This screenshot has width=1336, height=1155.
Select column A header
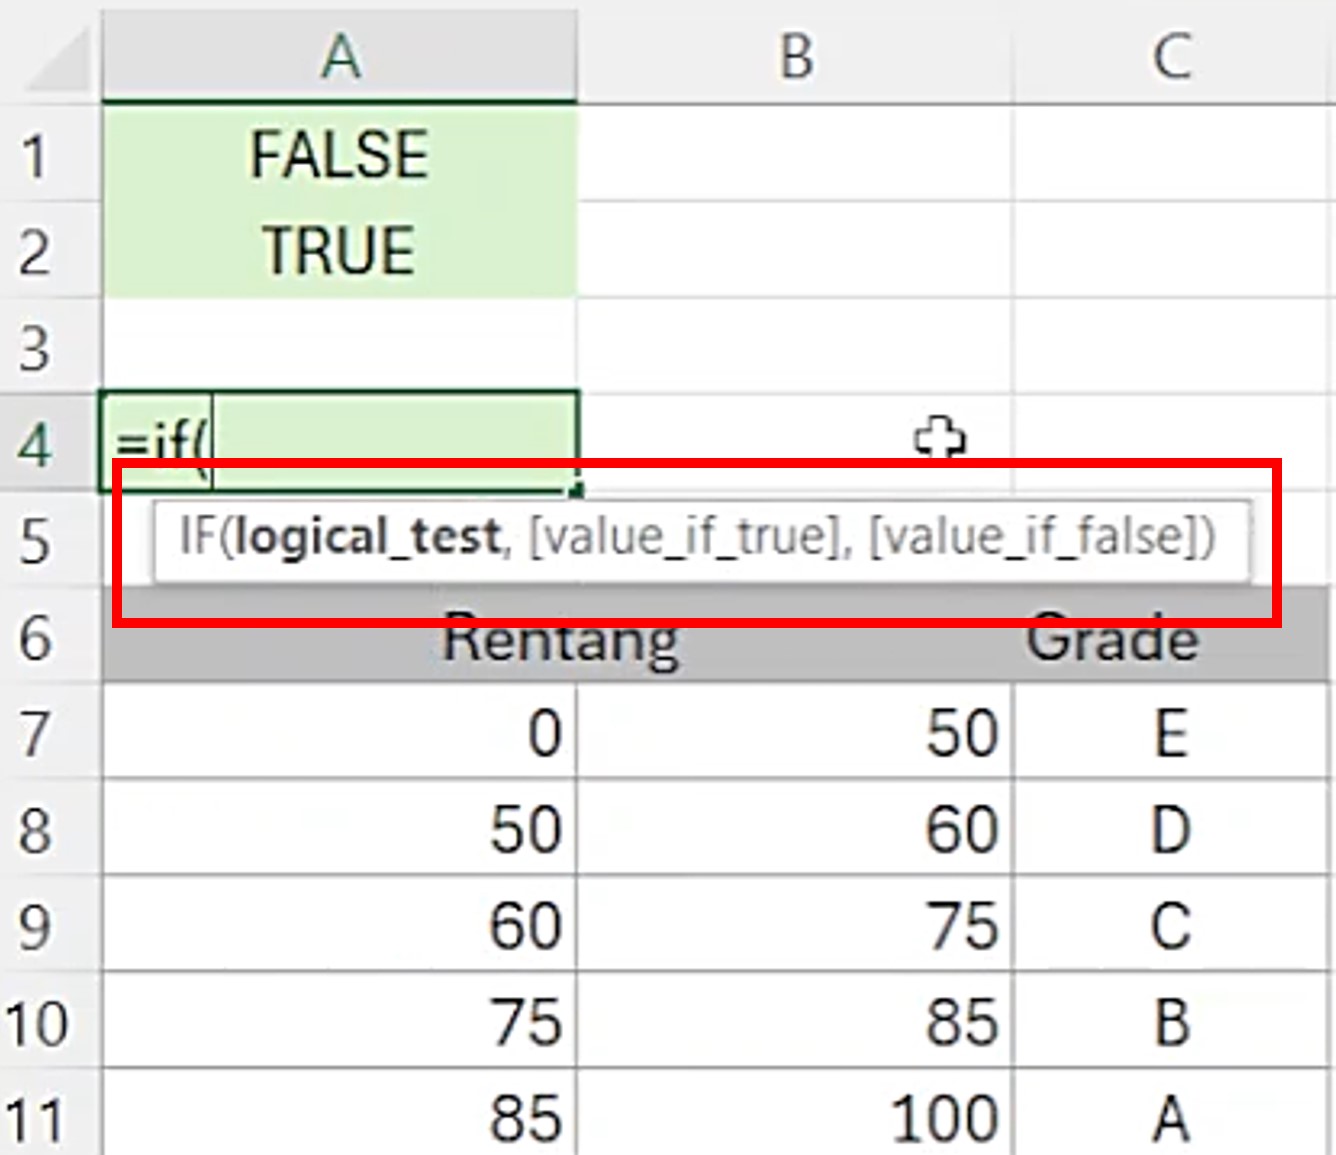click(x=340, y=56)
